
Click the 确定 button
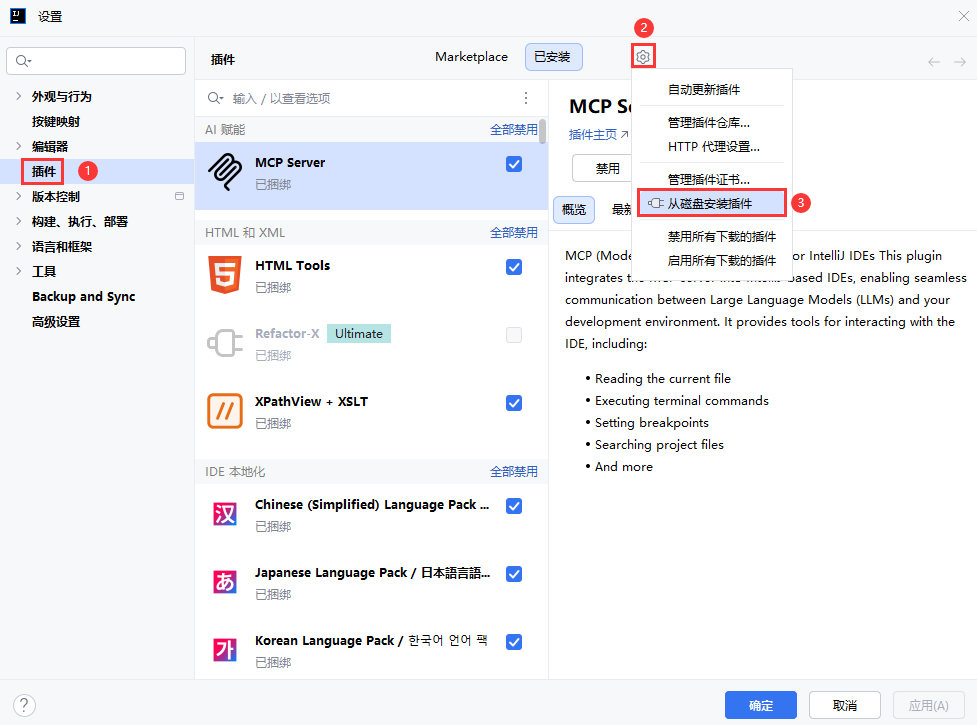coord(761,705)
